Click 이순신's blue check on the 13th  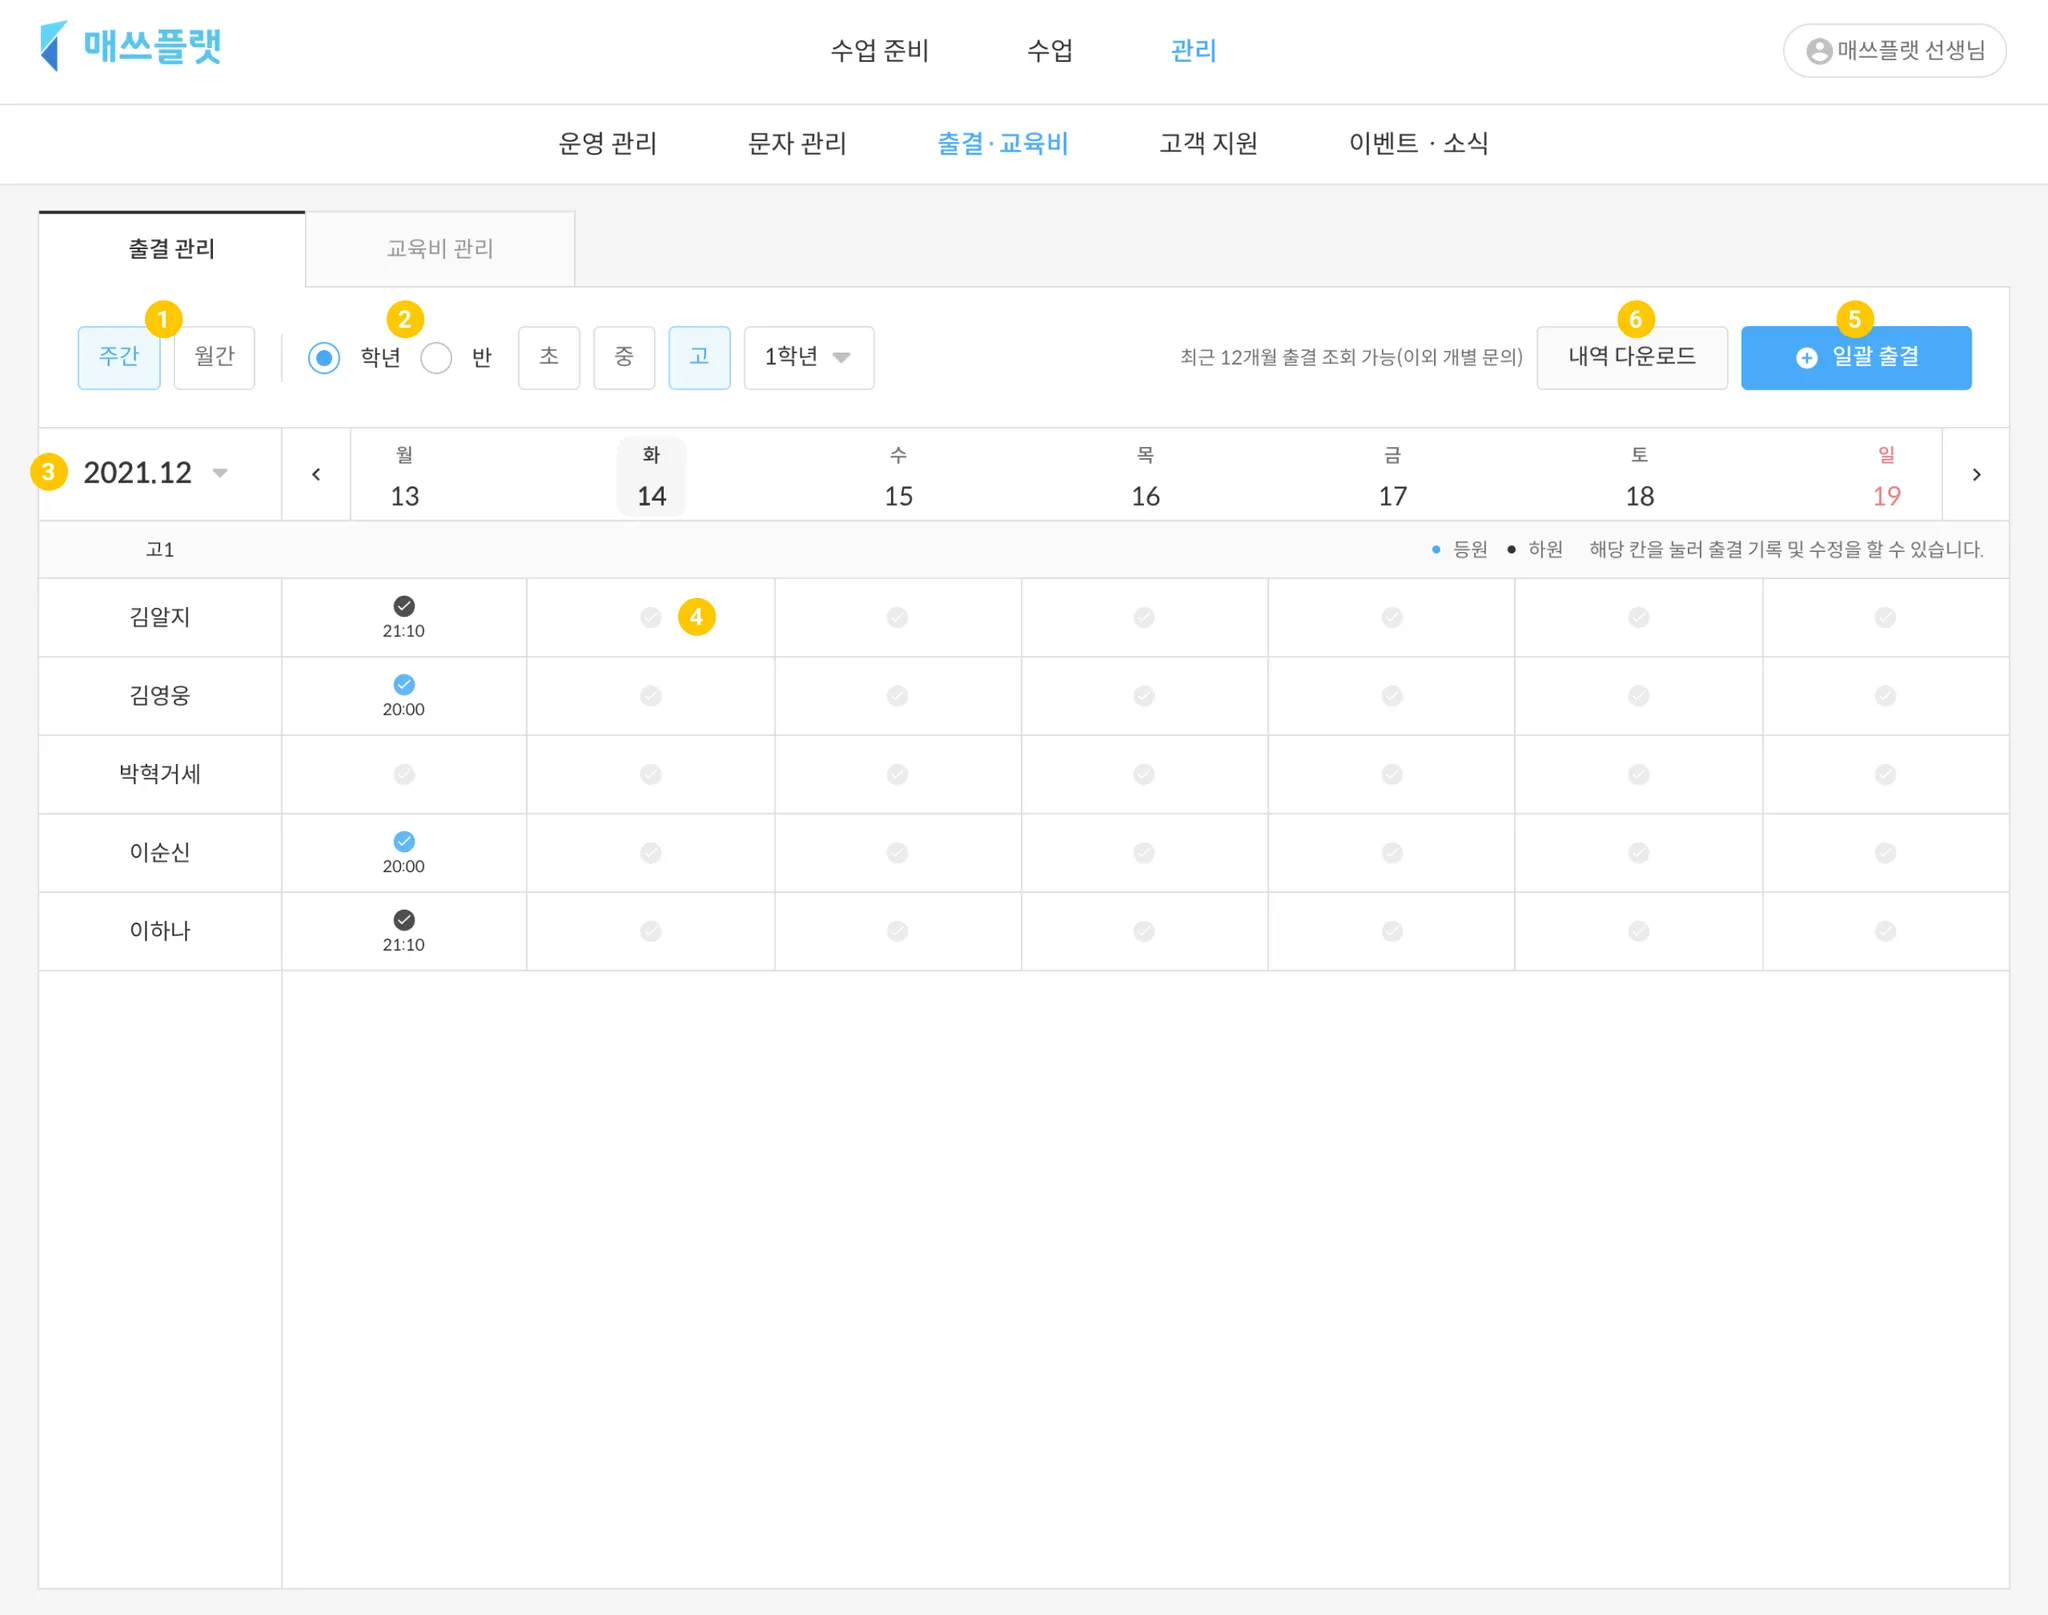[x=404, y=842]
